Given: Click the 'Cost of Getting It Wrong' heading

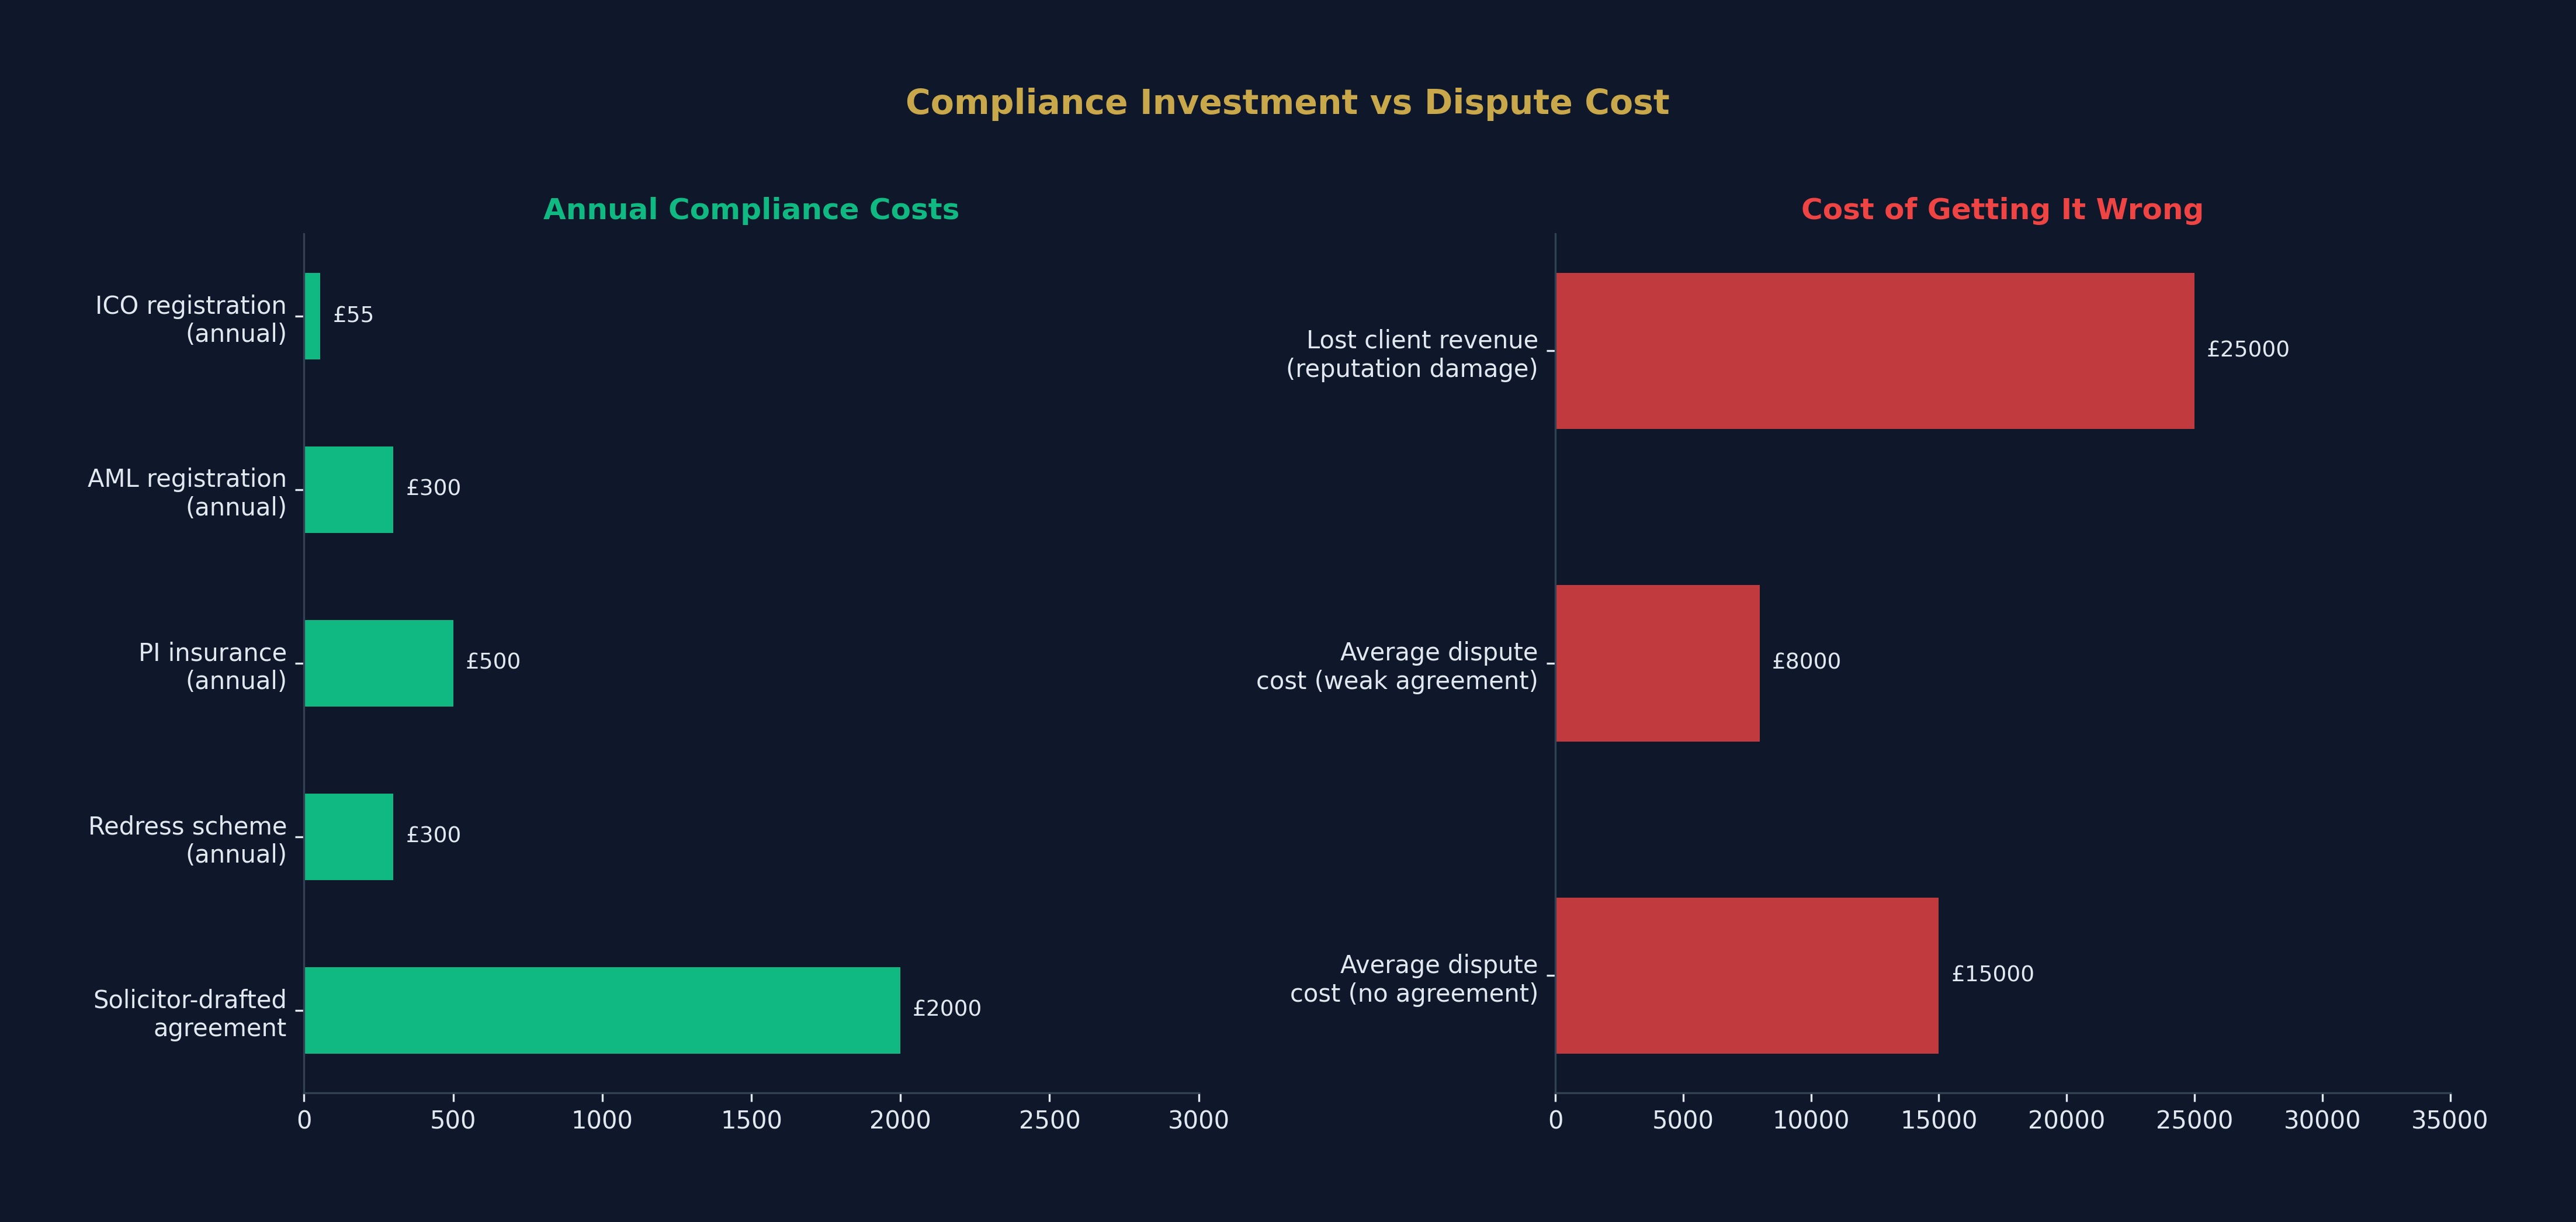Looking at the screenshot, I should pos(2002,210).
